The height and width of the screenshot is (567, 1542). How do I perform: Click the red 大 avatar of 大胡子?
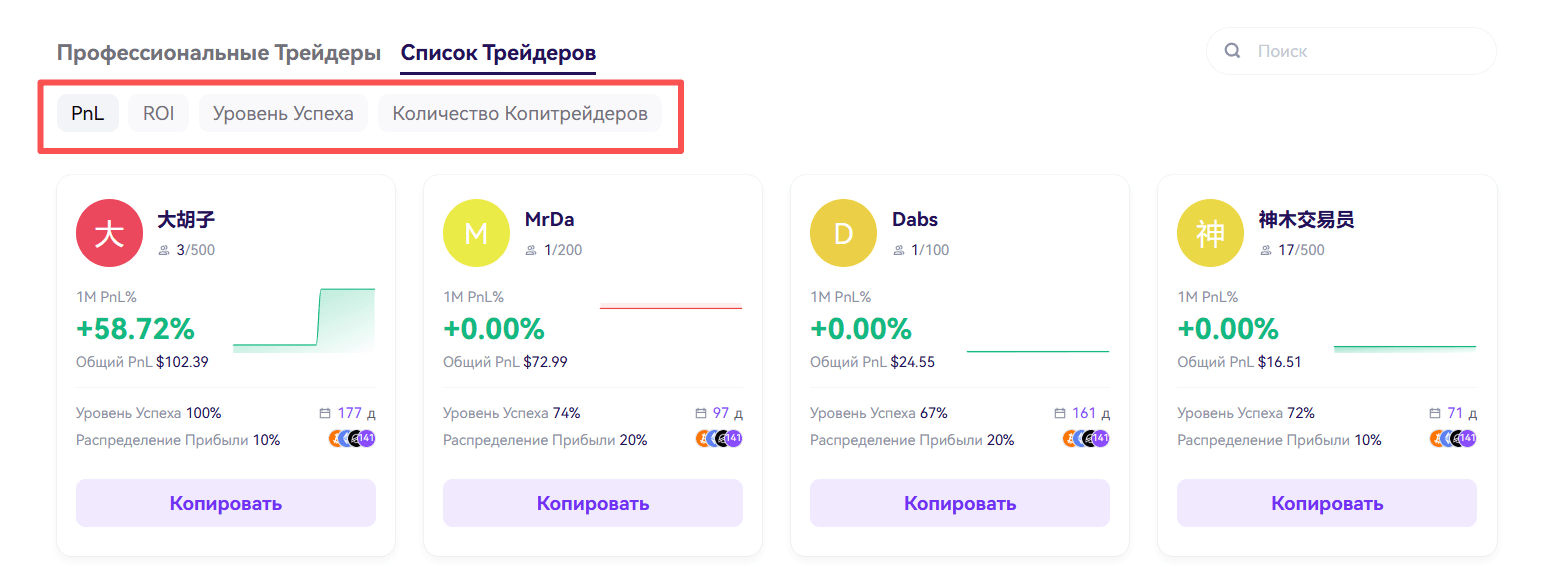[109, 234]
